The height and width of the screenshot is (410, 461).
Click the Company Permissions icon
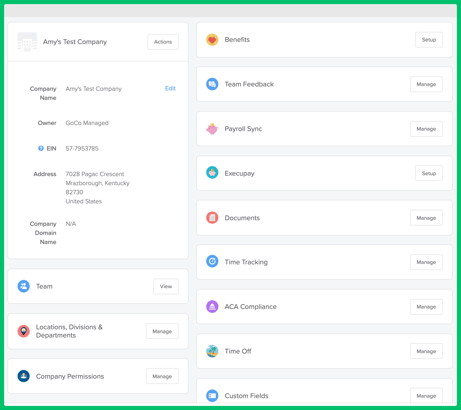point(23,376)
